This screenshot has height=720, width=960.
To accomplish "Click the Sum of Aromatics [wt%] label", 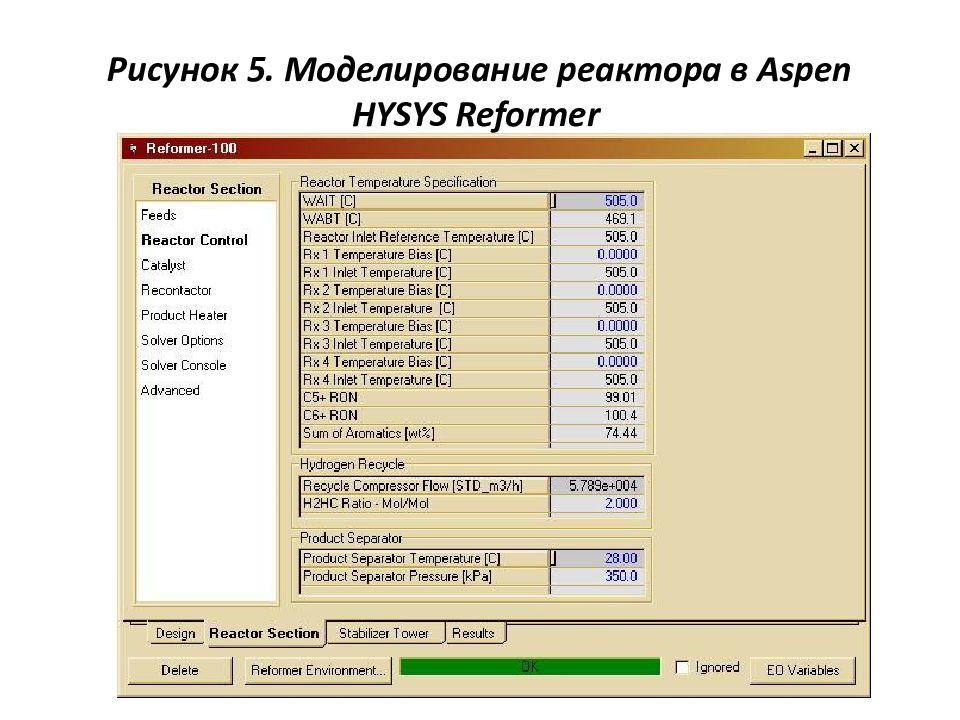I will click(x=369, y=433).
